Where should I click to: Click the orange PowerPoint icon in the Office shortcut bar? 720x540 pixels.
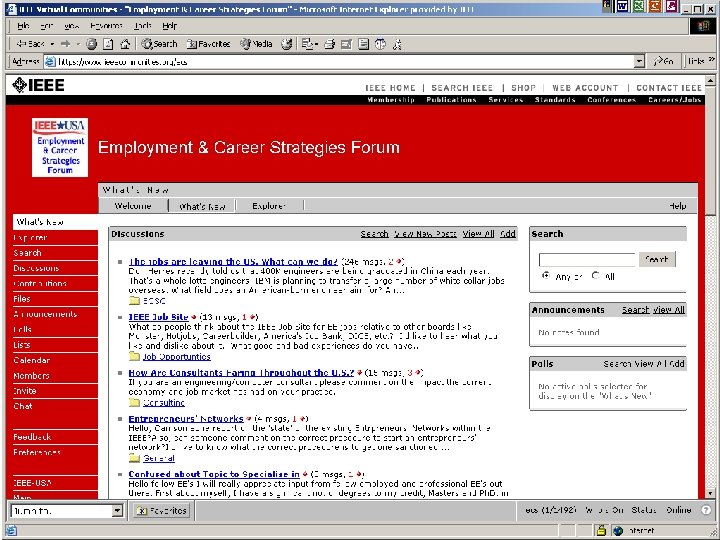[655, 6]
